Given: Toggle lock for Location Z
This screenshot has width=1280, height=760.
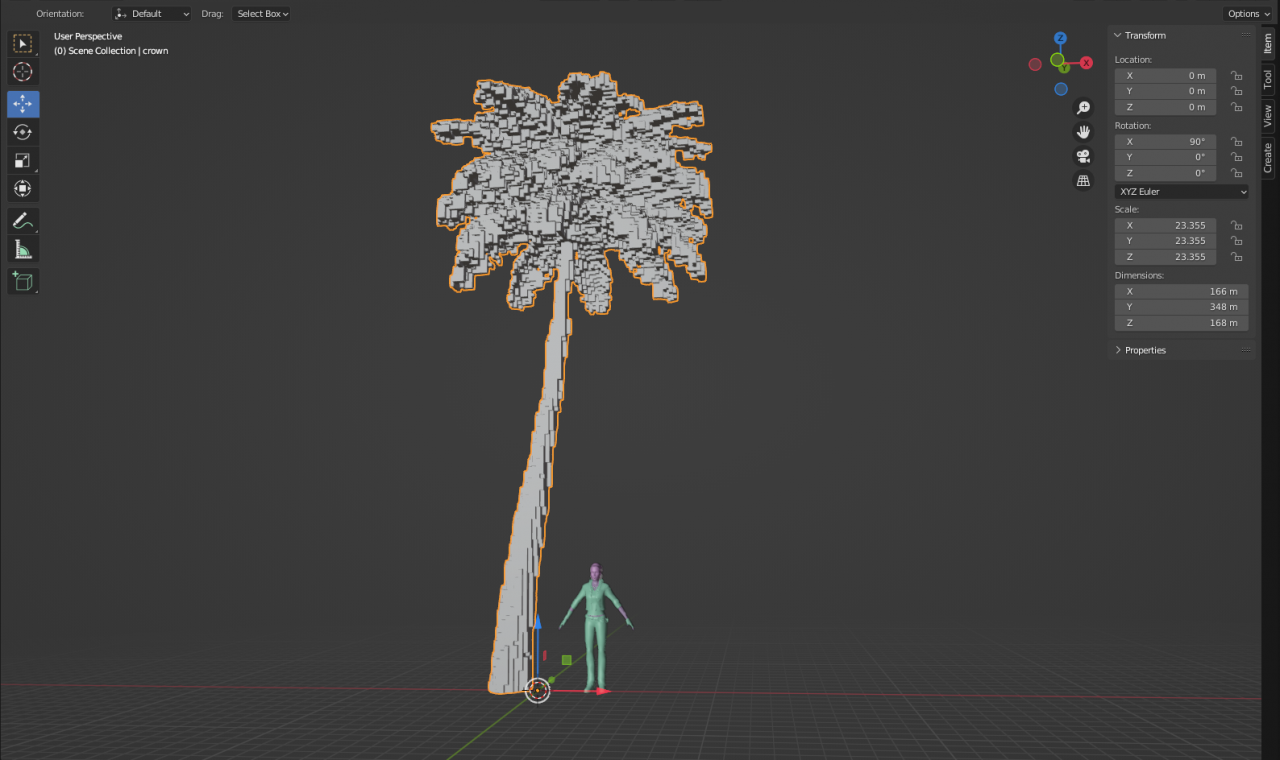Looking at the screenshot, I should click(1236, 107).
